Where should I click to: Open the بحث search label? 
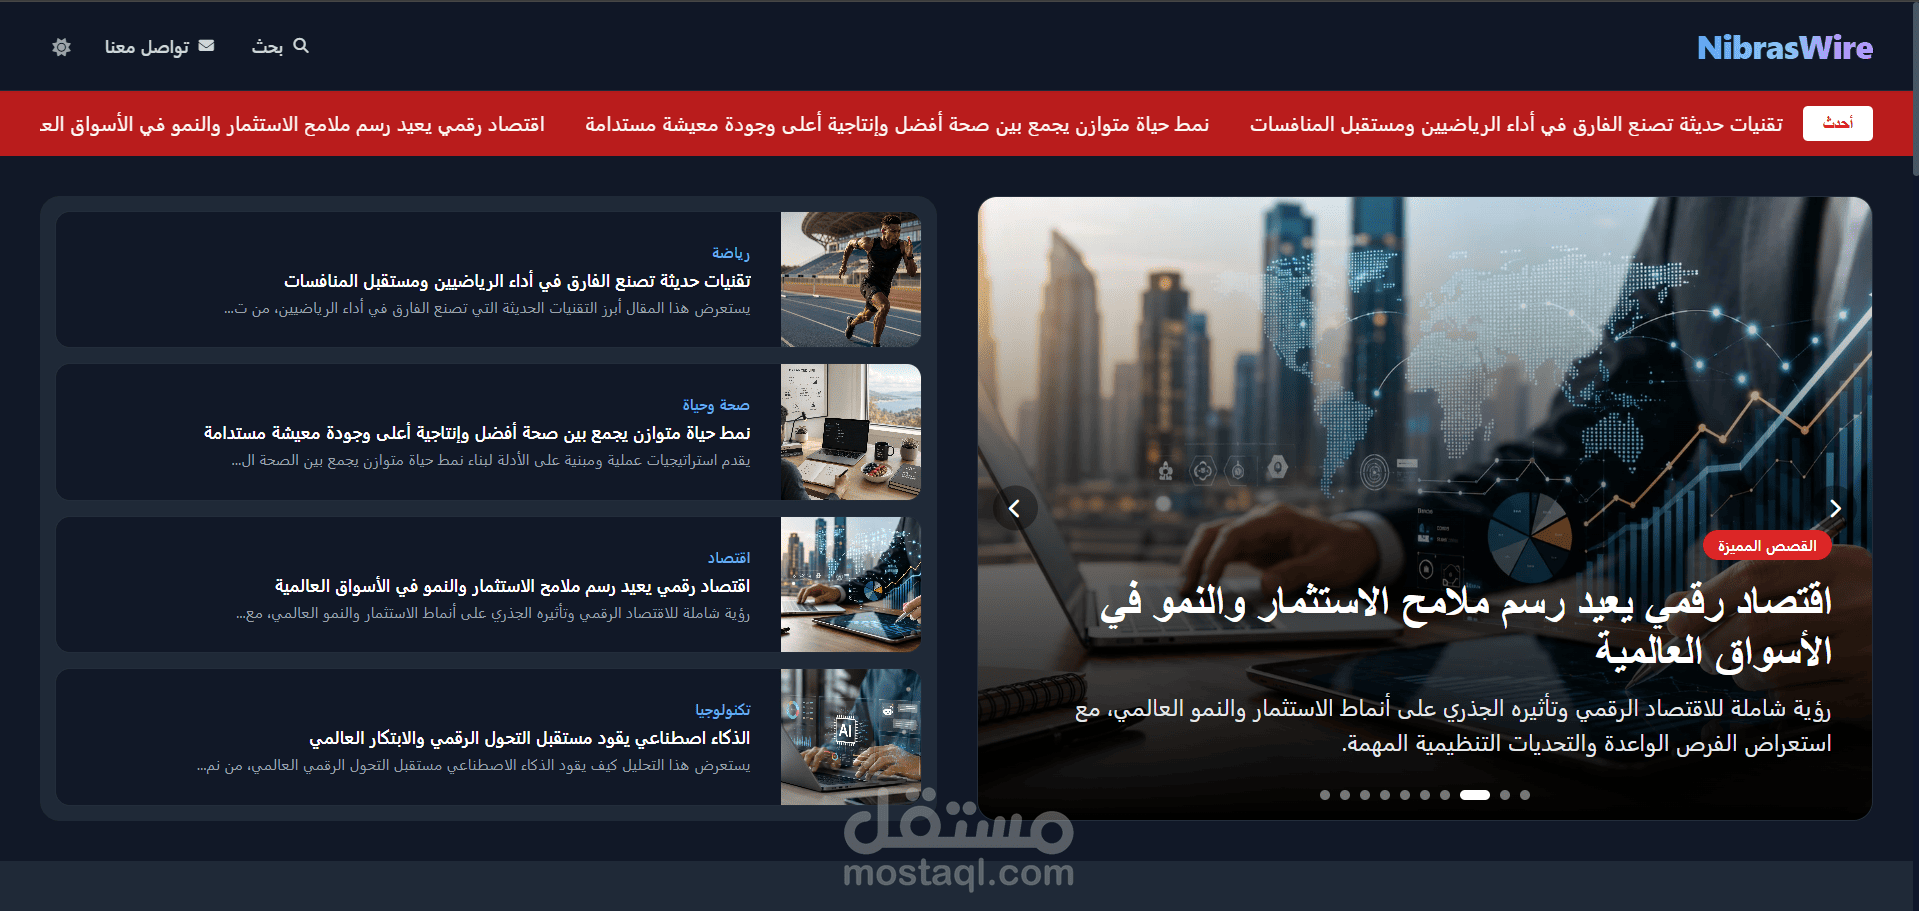point(267,47)
